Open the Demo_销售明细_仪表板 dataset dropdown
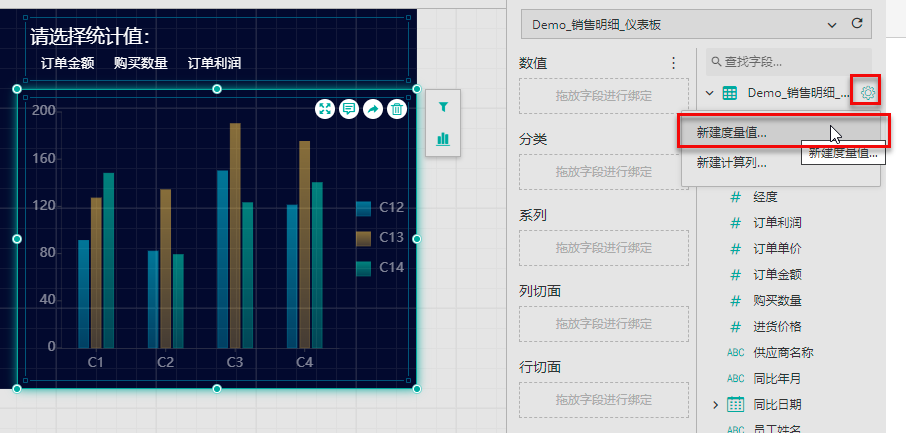 click(x=684, y=24)
